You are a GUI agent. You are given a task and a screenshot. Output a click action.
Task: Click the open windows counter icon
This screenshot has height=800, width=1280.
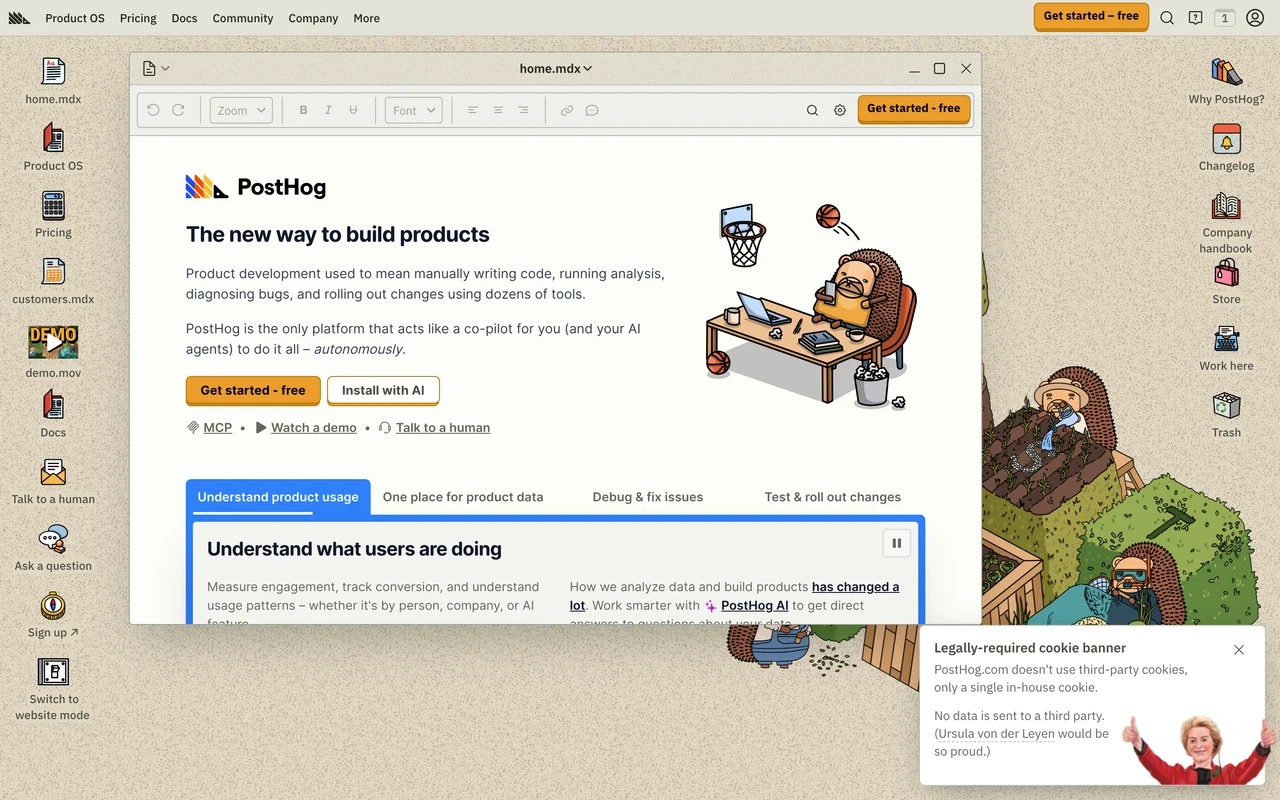click(1224, 18)
